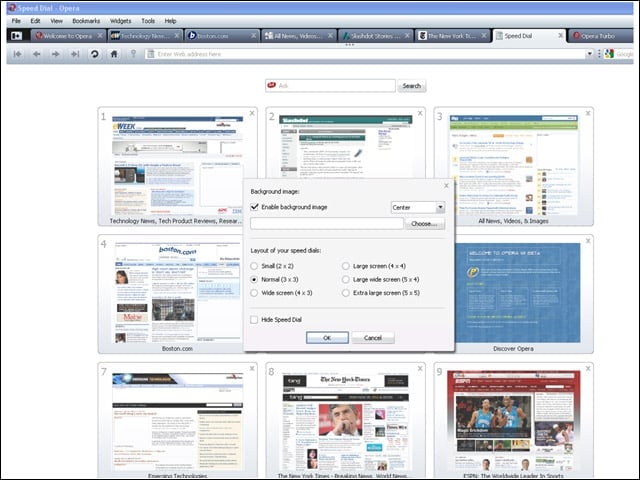
Task: Click the Google search engine icon
Action: tap(609, 54)
